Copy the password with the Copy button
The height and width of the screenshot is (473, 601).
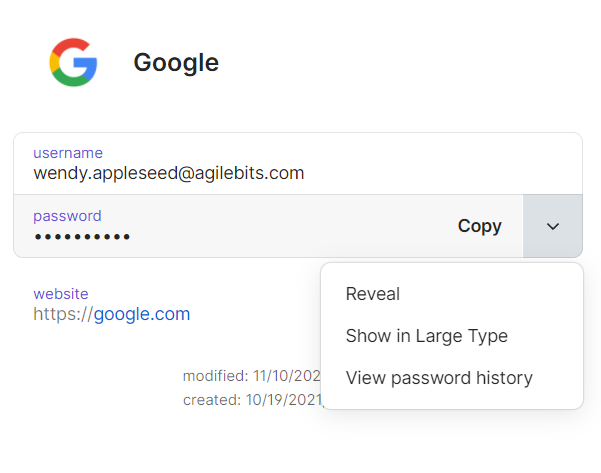click(479, 226)
